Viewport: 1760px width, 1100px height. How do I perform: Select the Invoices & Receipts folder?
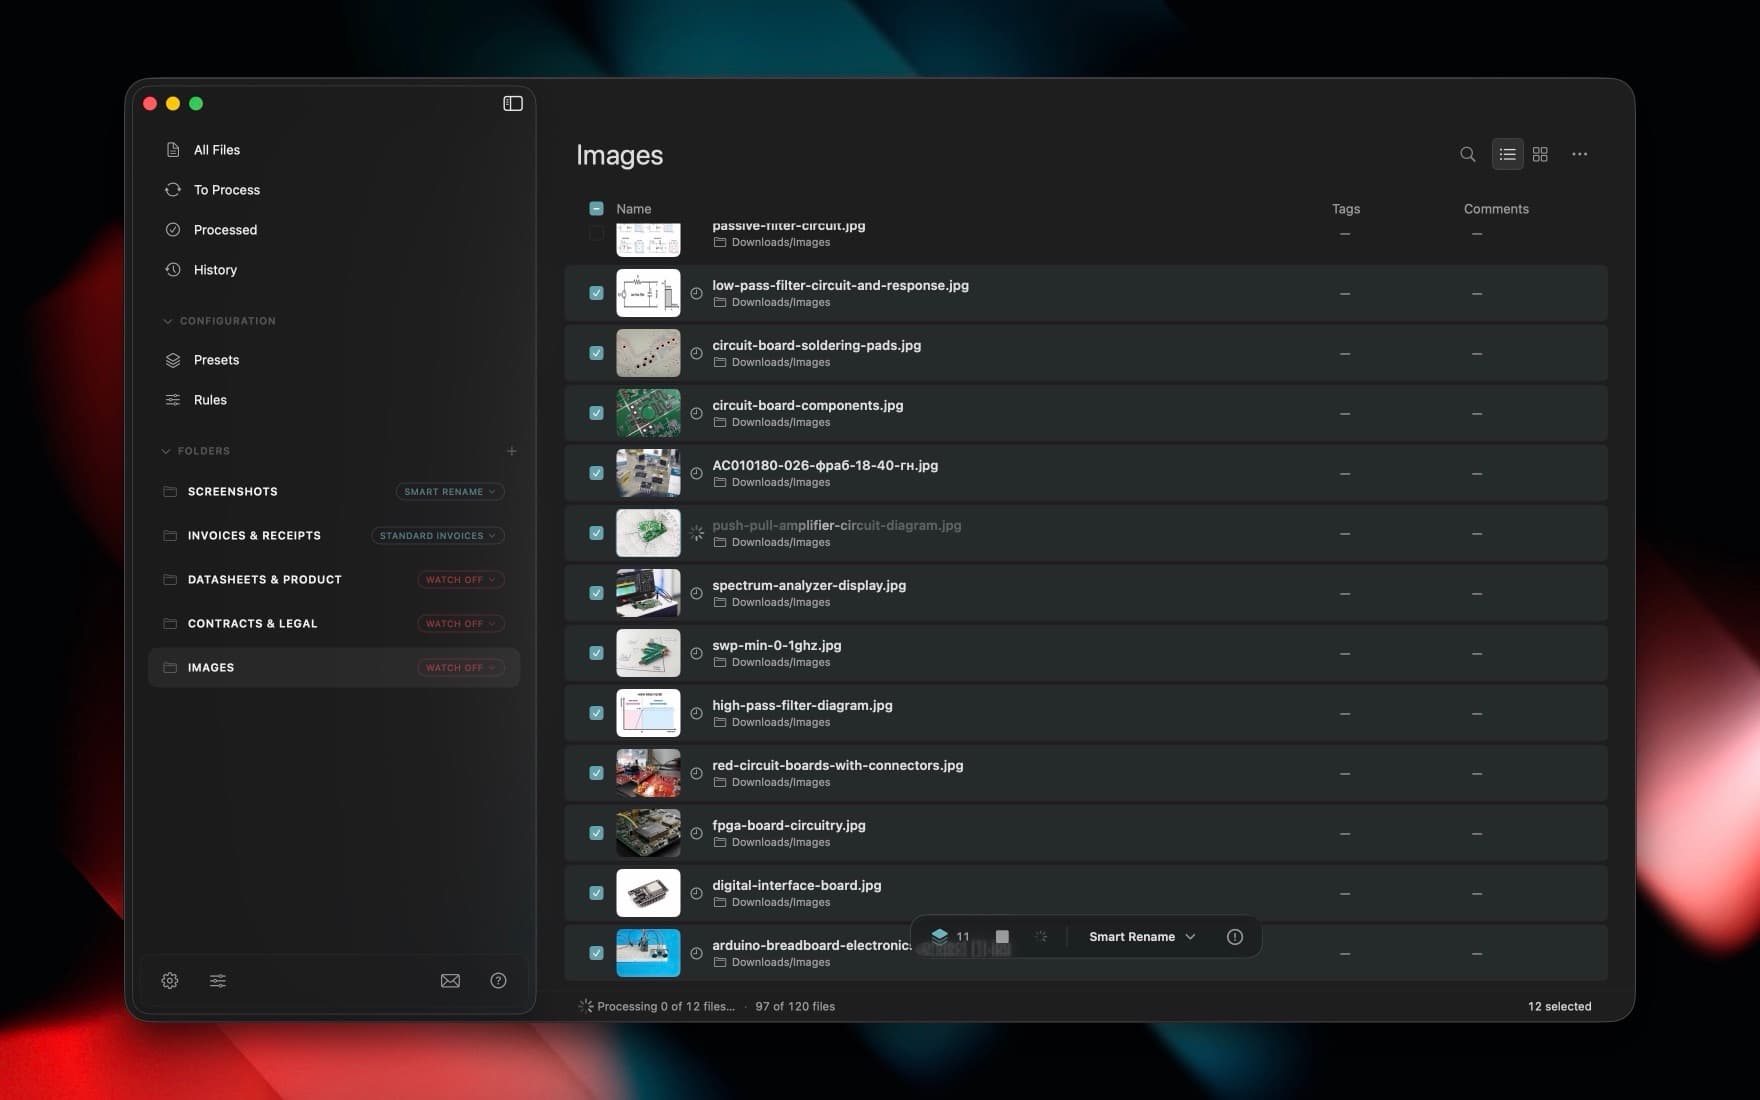click(x=254, y=536)
